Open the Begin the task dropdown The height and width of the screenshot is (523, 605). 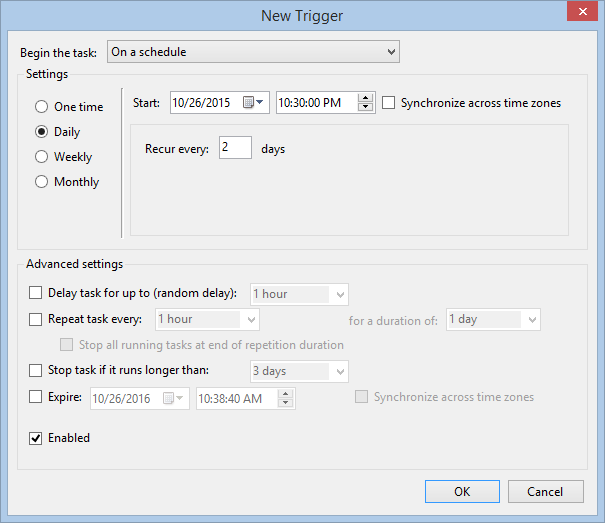[253, 52]
